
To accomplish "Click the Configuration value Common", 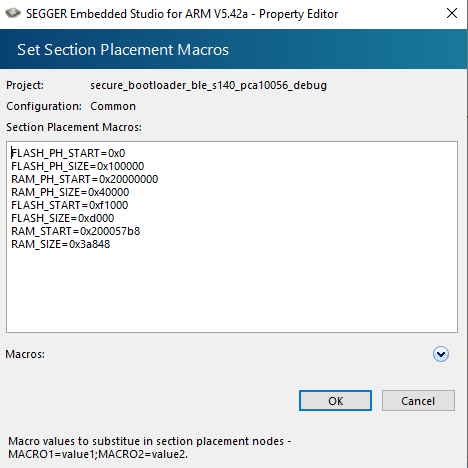I will click(x=113, y=106).
